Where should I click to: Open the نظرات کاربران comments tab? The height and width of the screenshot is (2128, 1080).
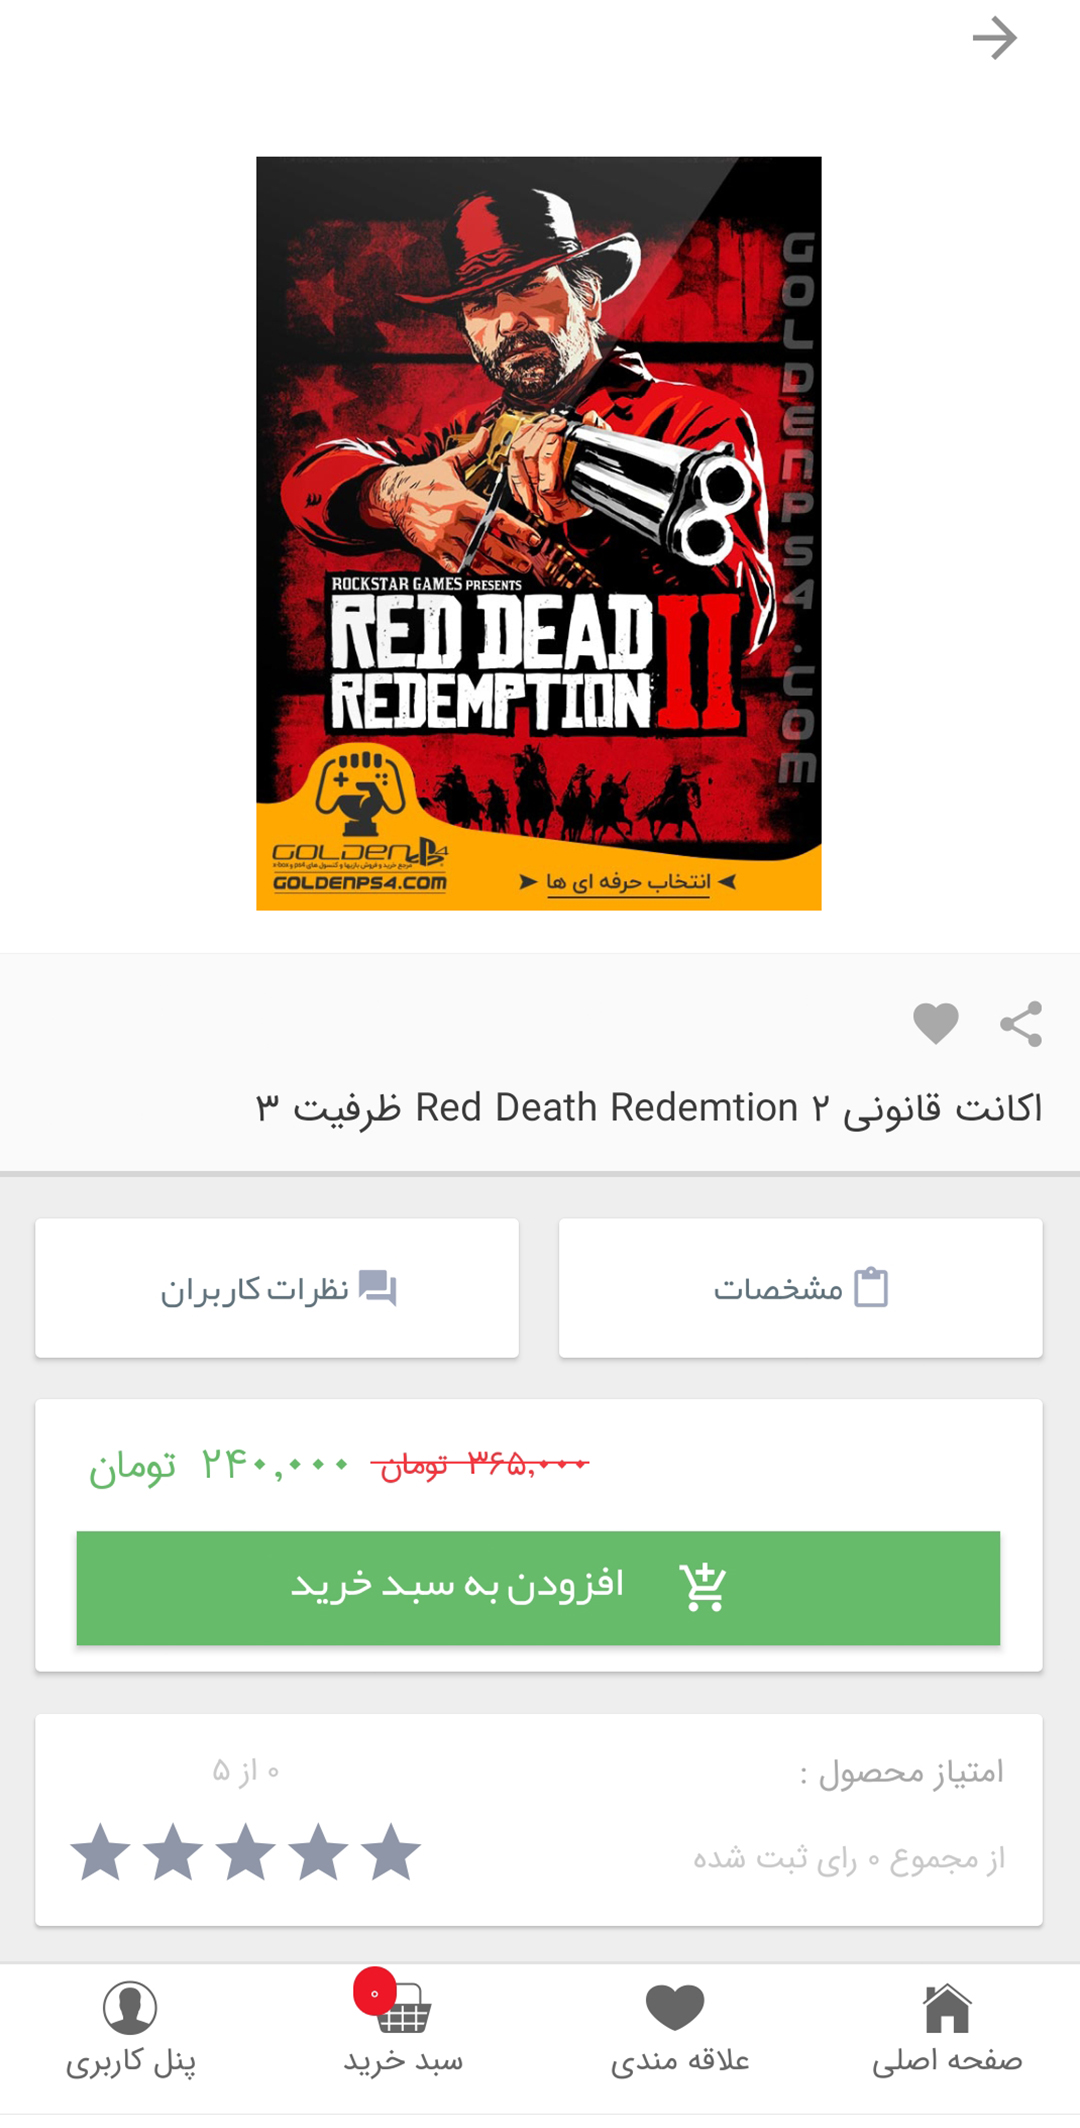click(277, 1288)
